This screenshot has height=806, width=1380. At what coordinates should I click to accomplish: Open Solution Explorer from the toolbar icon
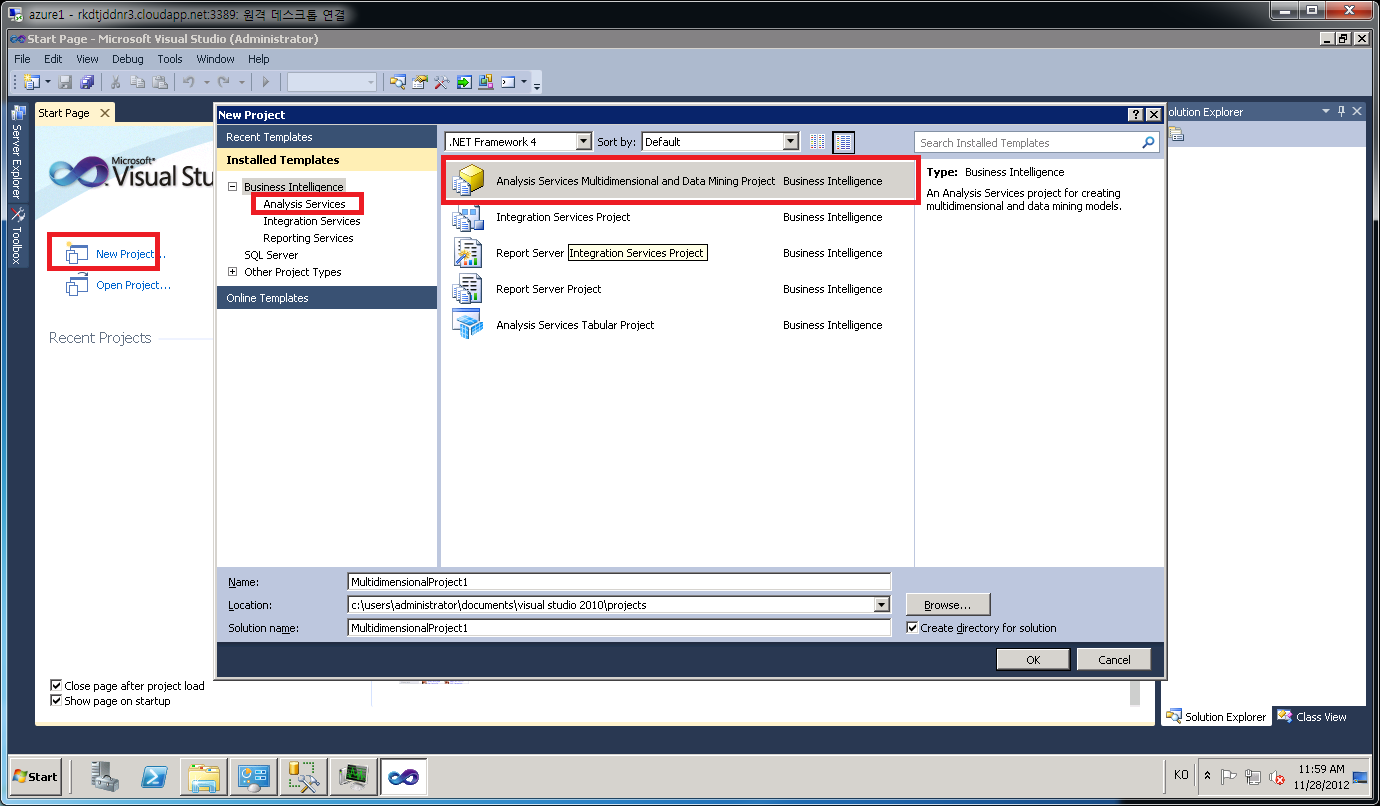coord(398,82)
